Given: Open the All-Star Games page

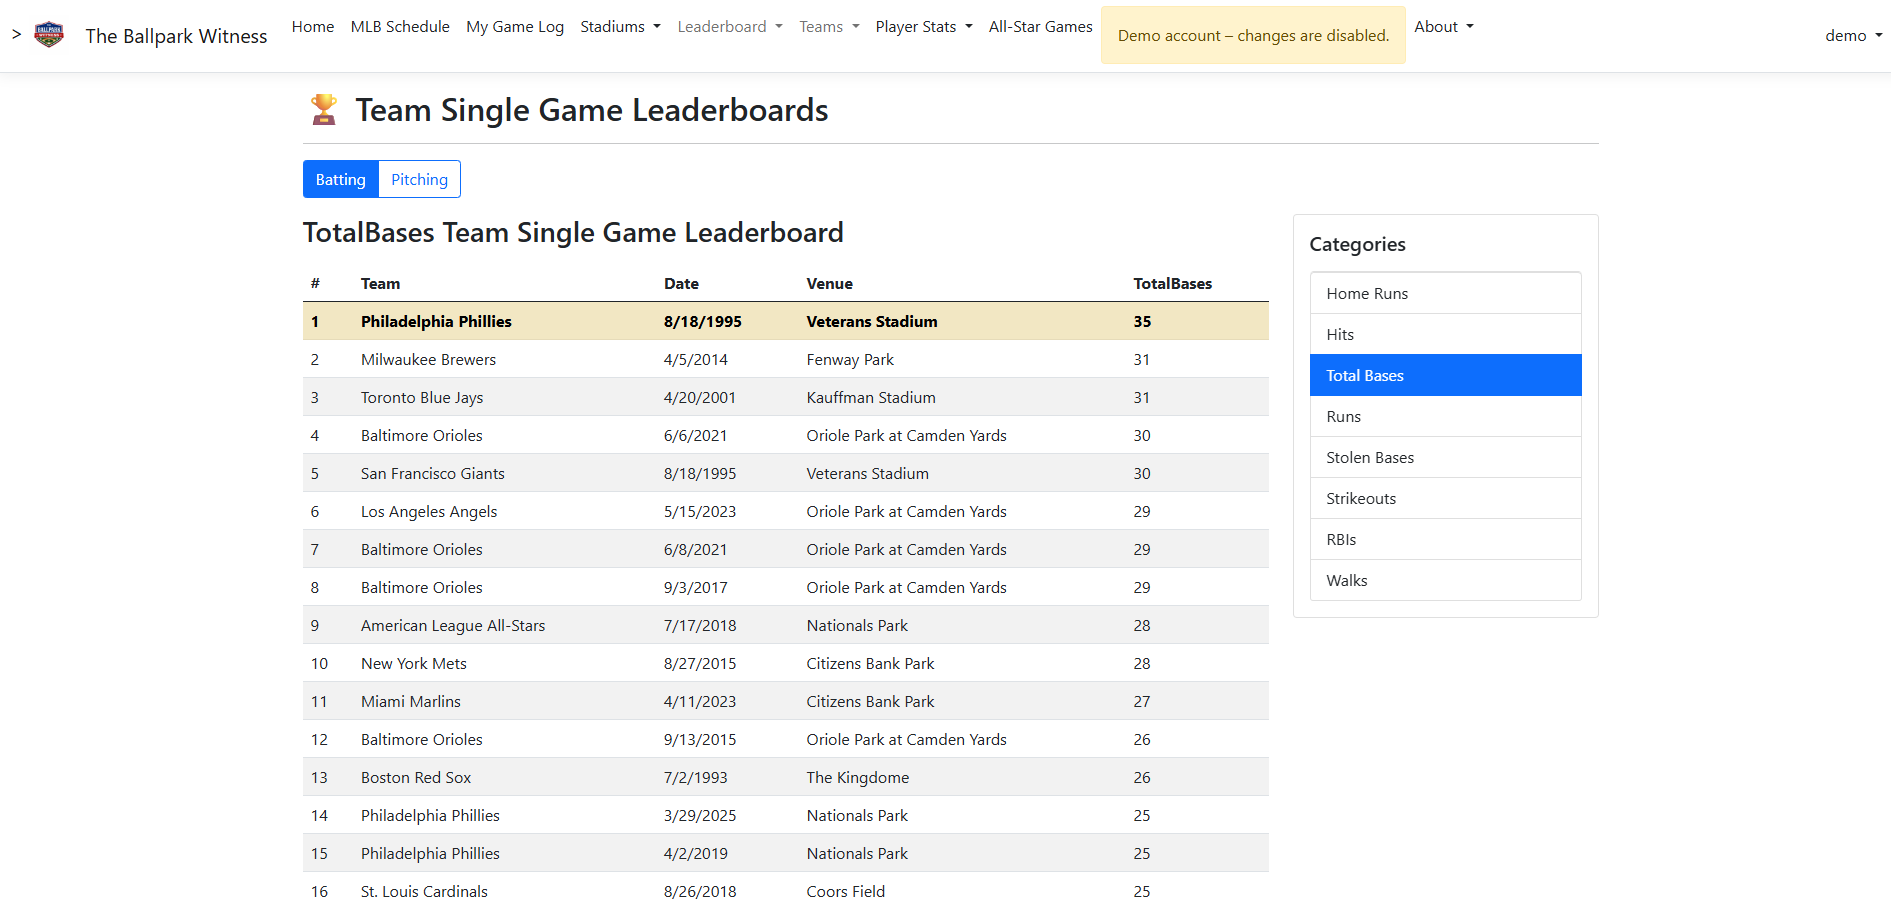Looking at the screenshot, I should pos(1040,27).
